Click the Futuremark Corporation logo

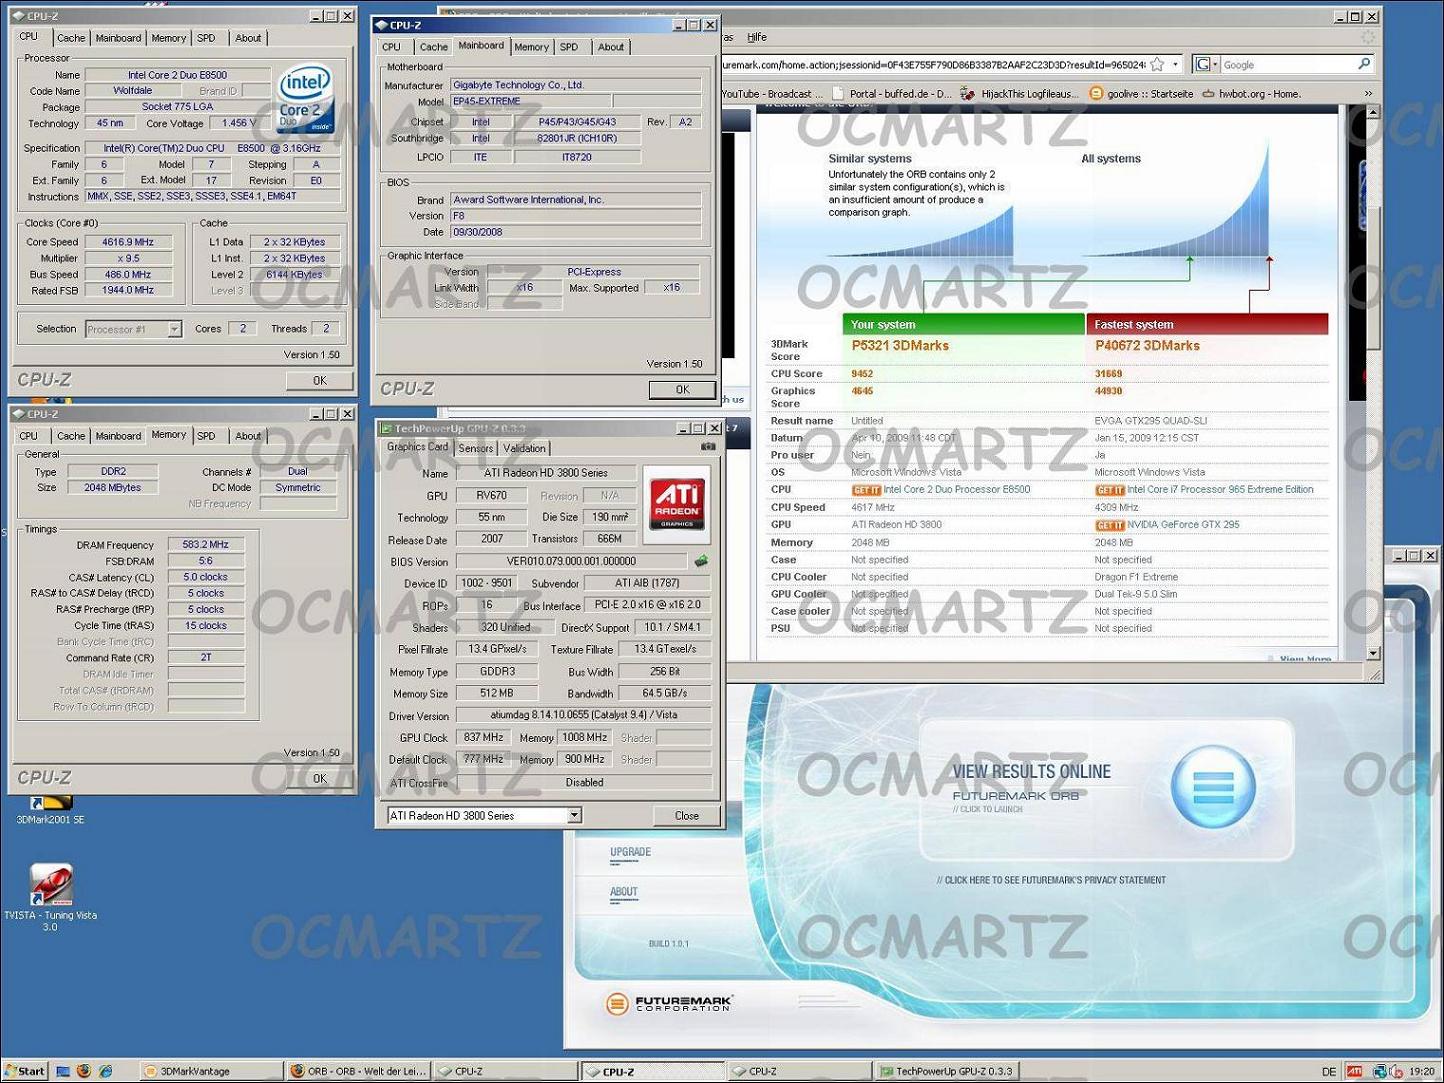pyautogui.click(x=669, y=1003)
